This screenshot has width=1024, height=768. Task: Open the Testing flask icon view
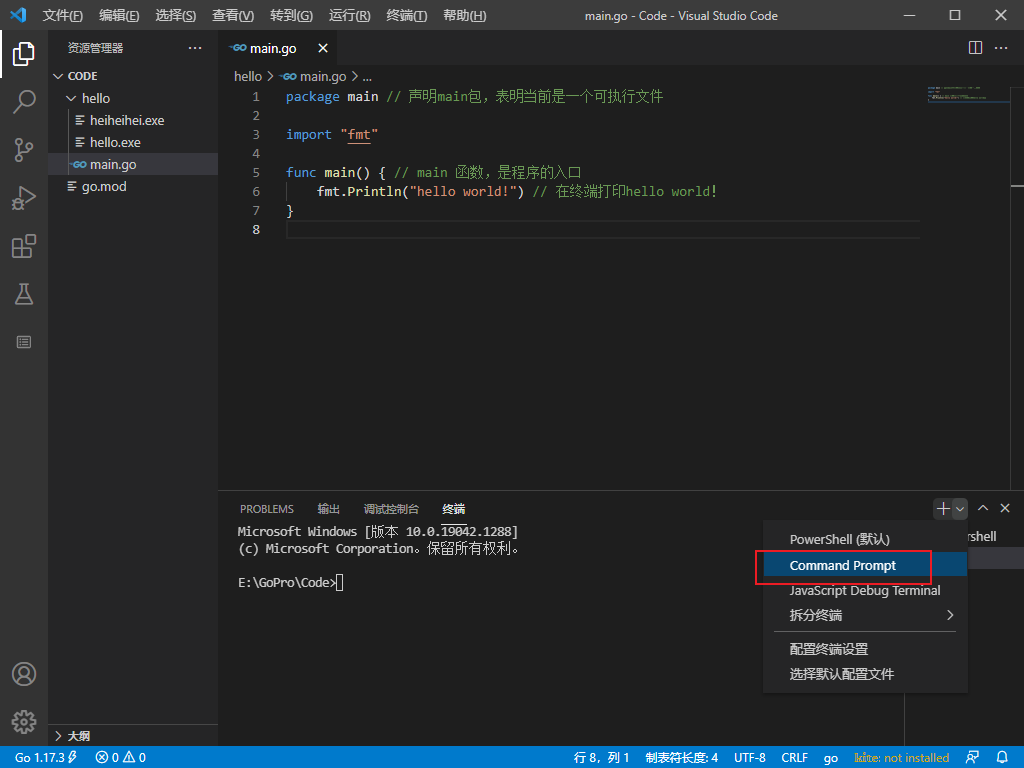coord(24,294)
